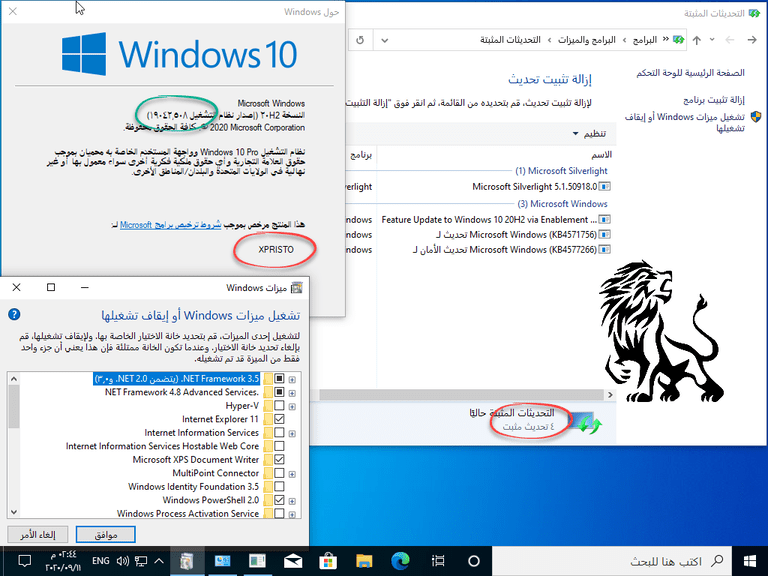Open Turn Windows features on or off link
768x576 pixels.
pos(685,122)
